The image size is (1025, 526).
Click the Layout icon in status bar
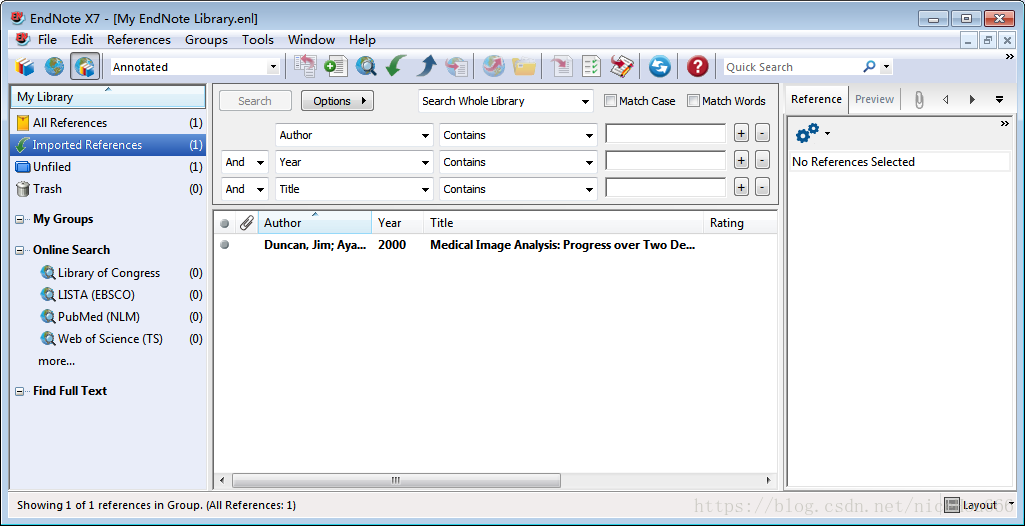tap(953, 505)
